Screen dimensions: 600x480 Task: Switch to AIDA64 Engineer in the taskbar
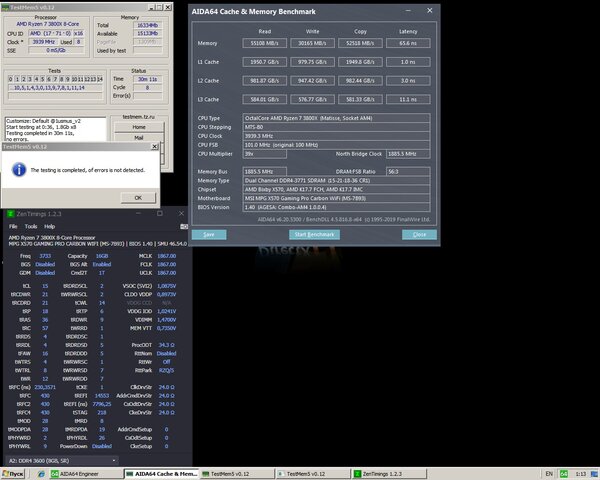pyautogui.click(x=86, y=474)
